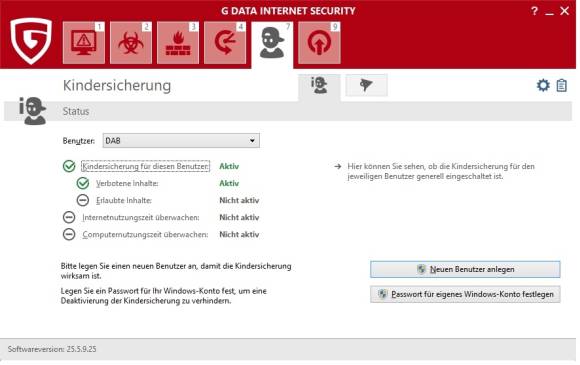This screenshot has height=365, width=580.
Task: Open the Autostart Manager power icon
Action: [319, 43]
